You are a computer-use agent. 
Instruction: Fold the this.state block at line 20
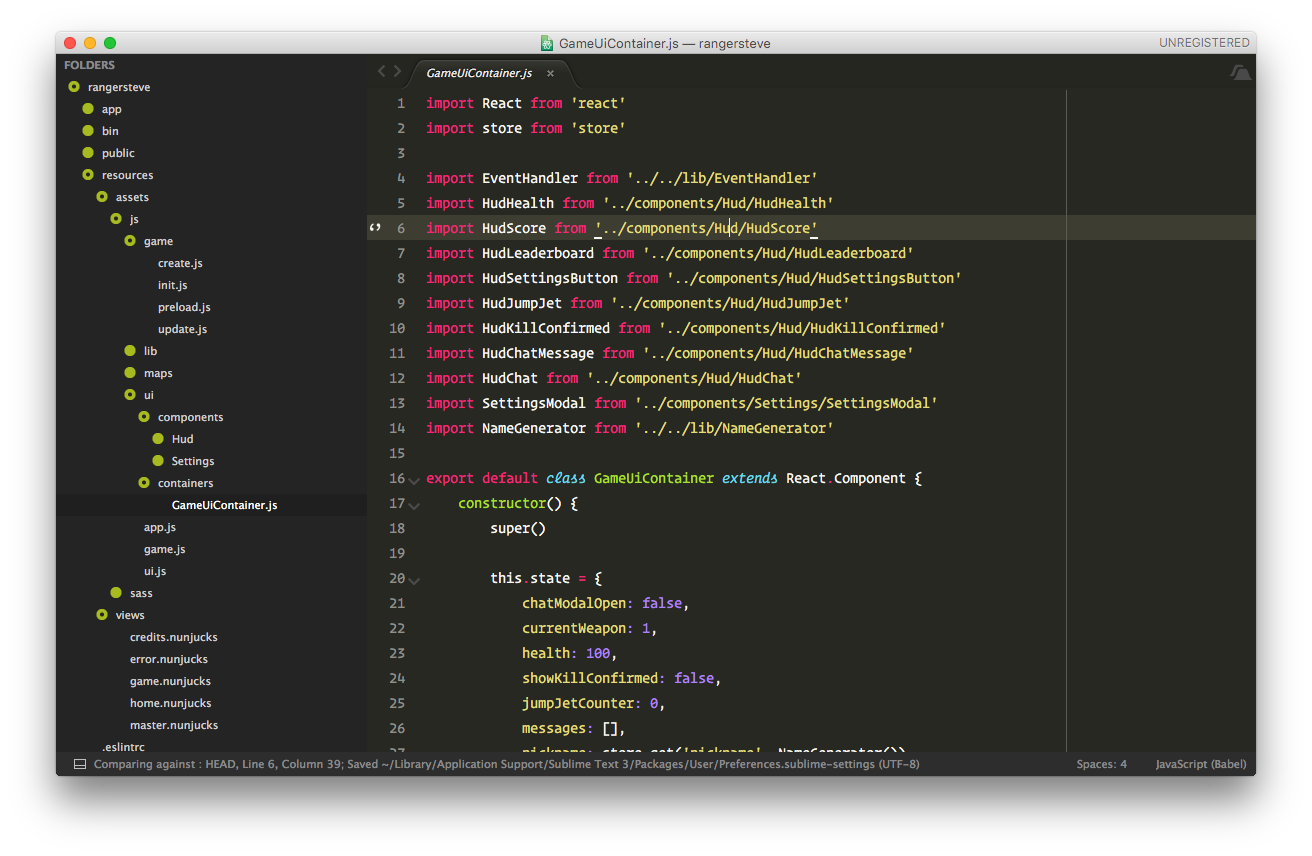point(414,580)
